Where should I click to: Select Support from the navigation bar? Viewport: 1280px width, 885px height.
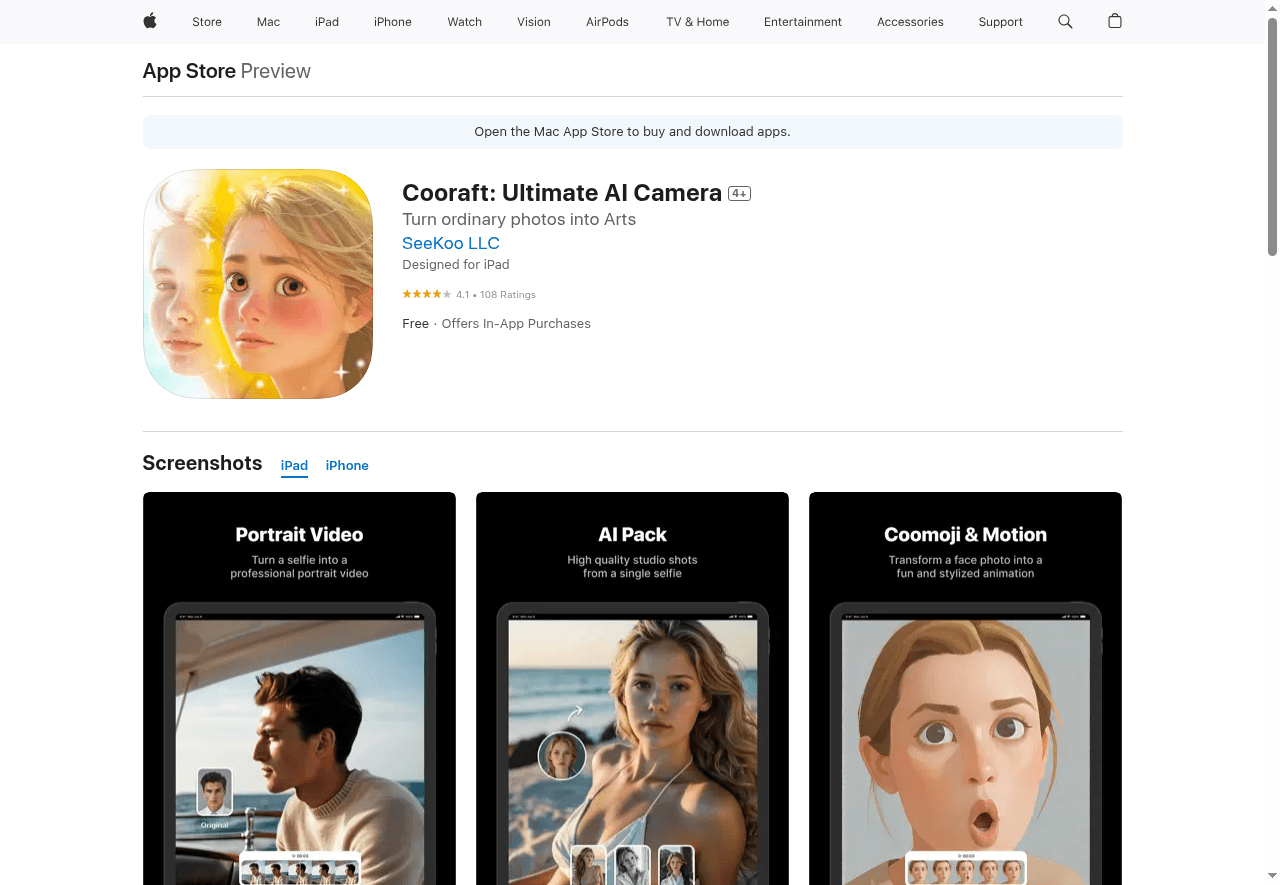pyautogui.click(x=1000, y=21)
